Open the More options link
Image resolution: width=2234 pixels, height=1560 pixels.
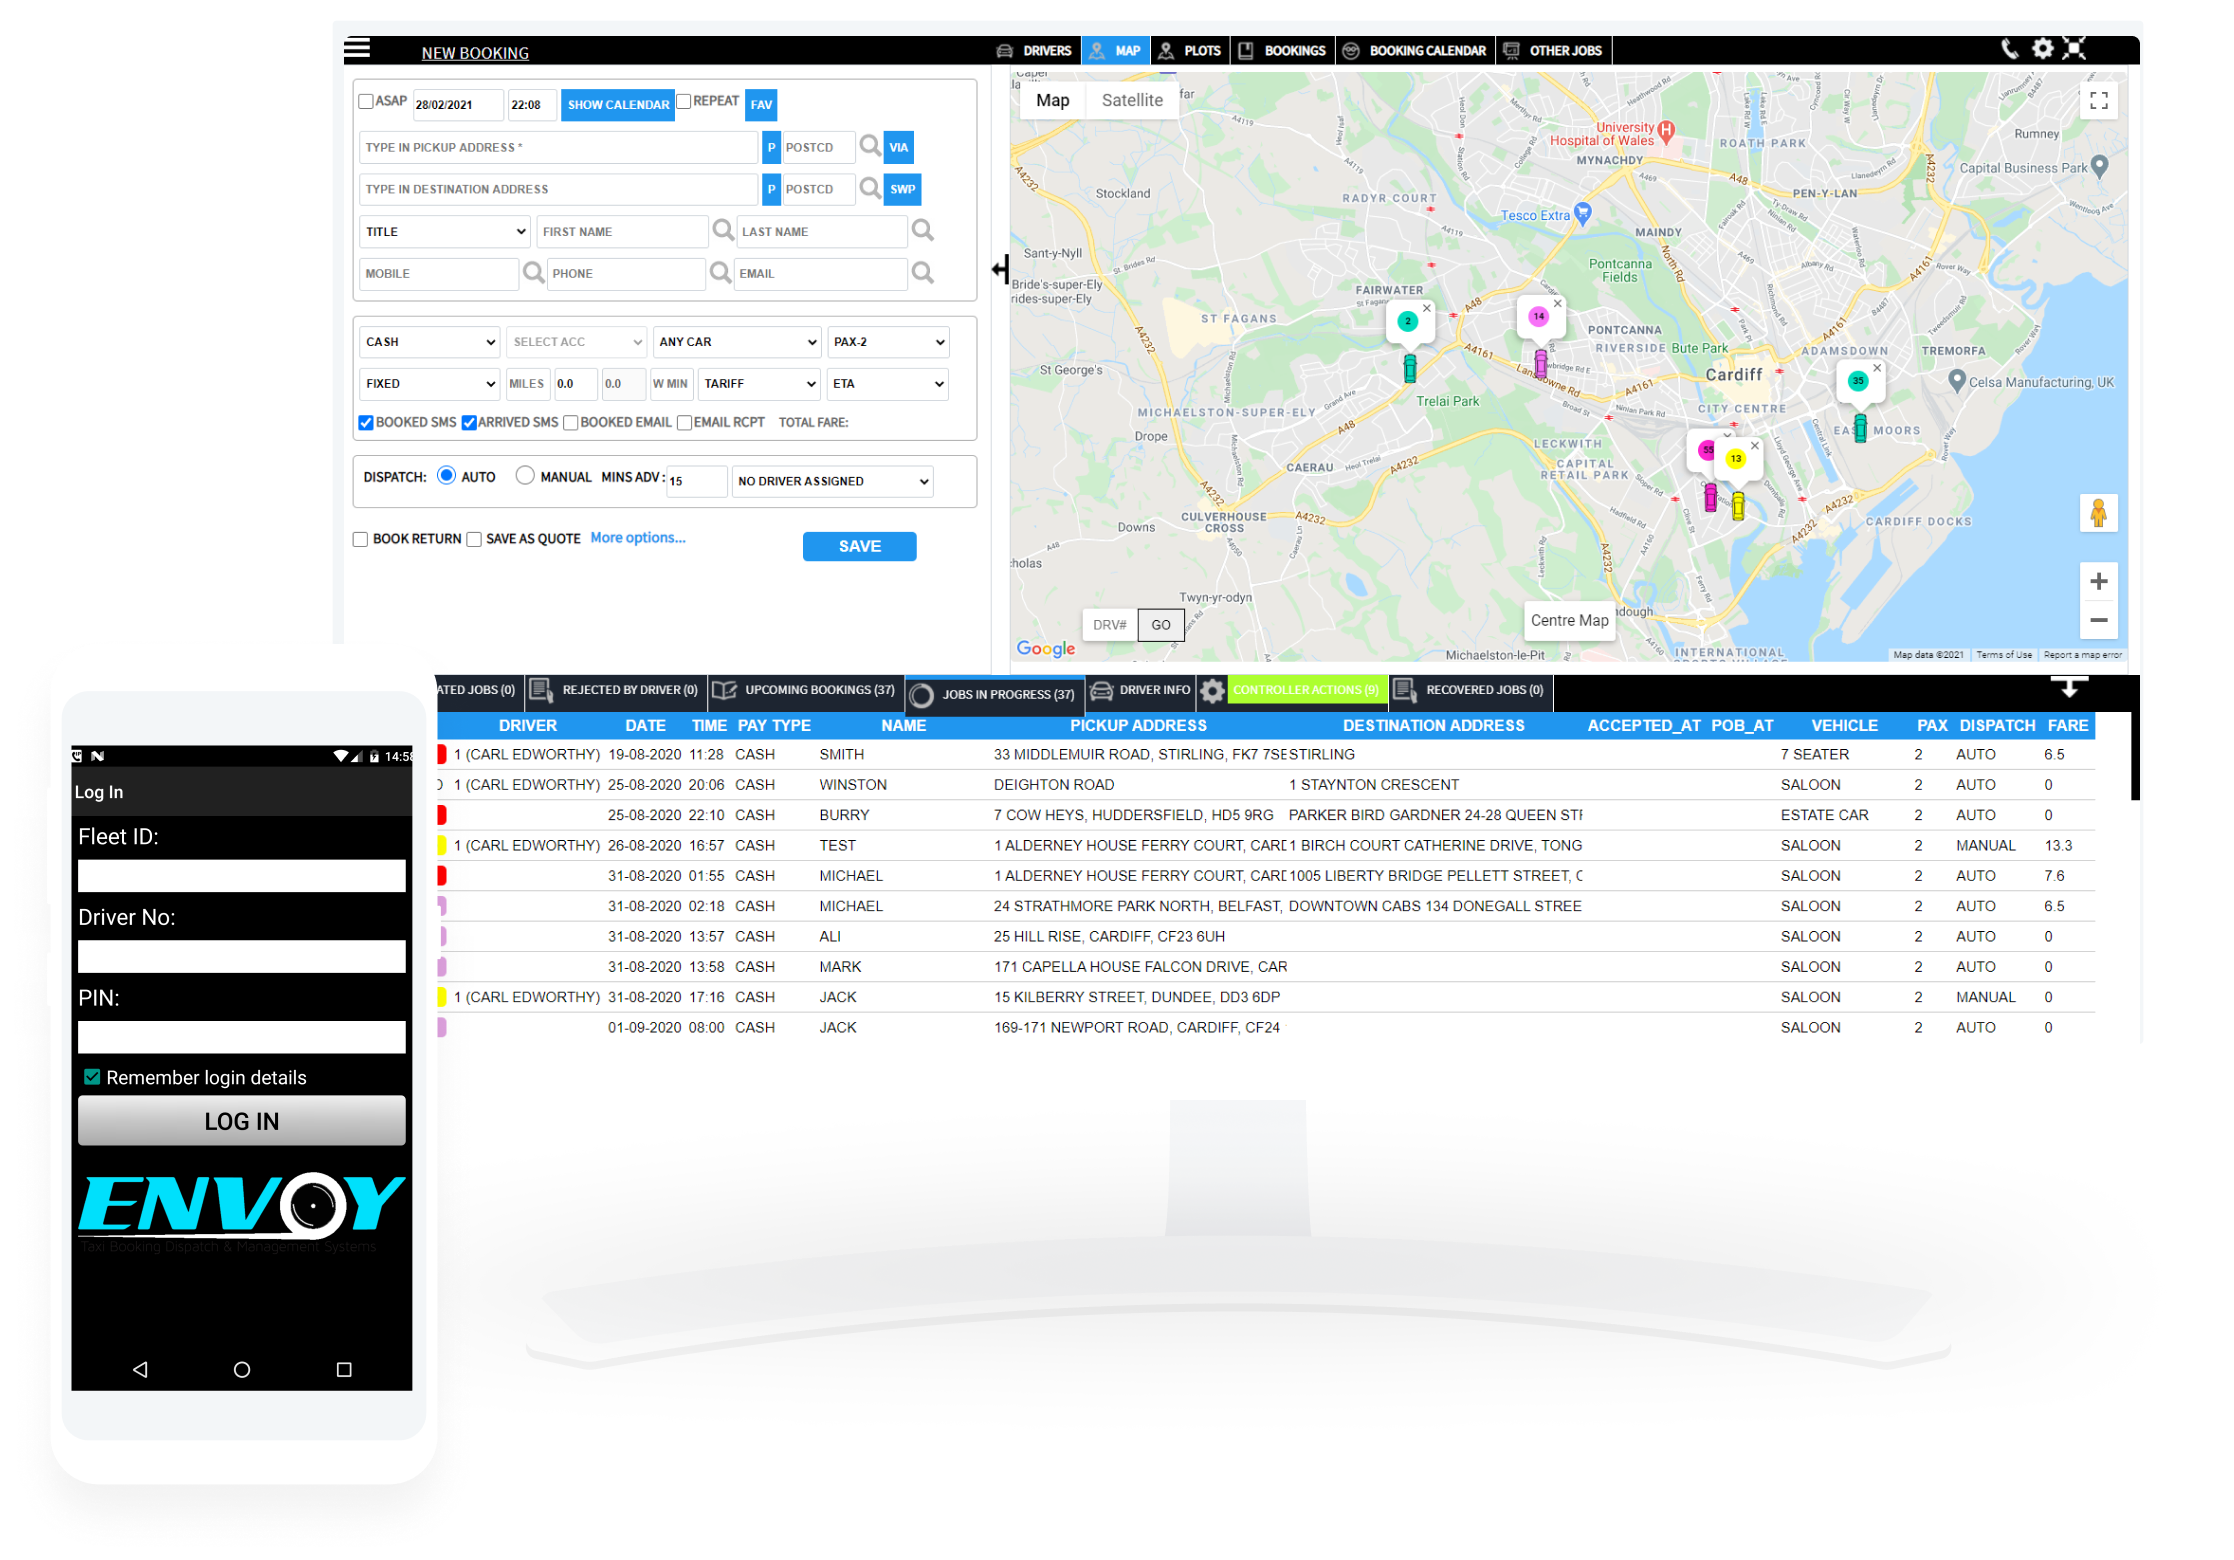[x=637, y=538]
